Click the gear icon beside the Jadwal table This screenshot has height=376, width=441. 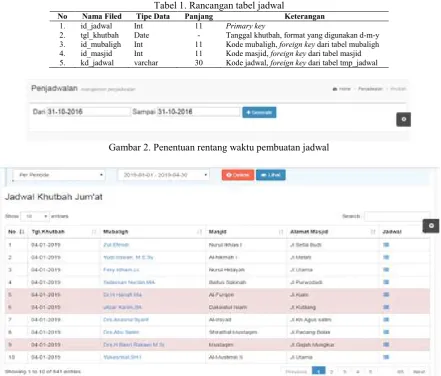click(431, 226)
